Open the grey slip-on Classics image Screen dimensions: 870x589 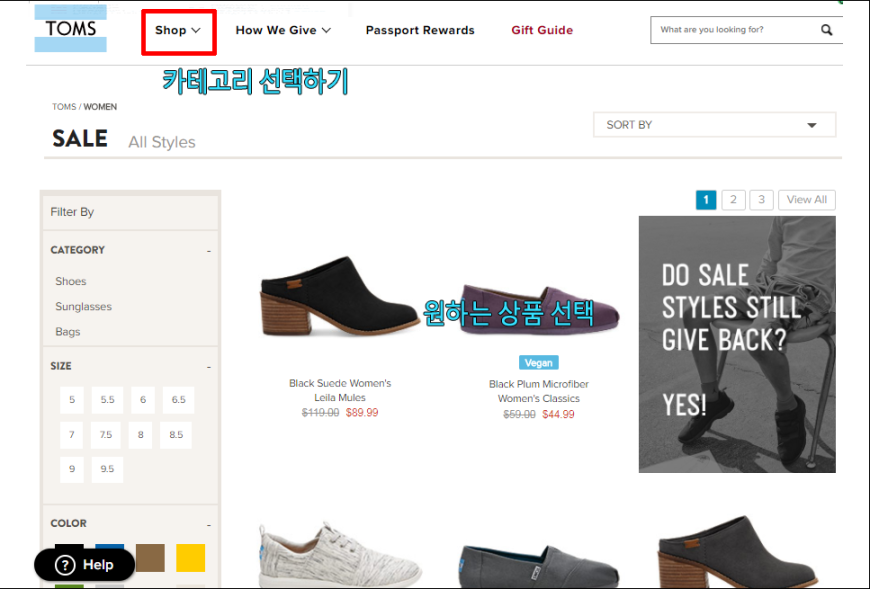pos(539,566)
